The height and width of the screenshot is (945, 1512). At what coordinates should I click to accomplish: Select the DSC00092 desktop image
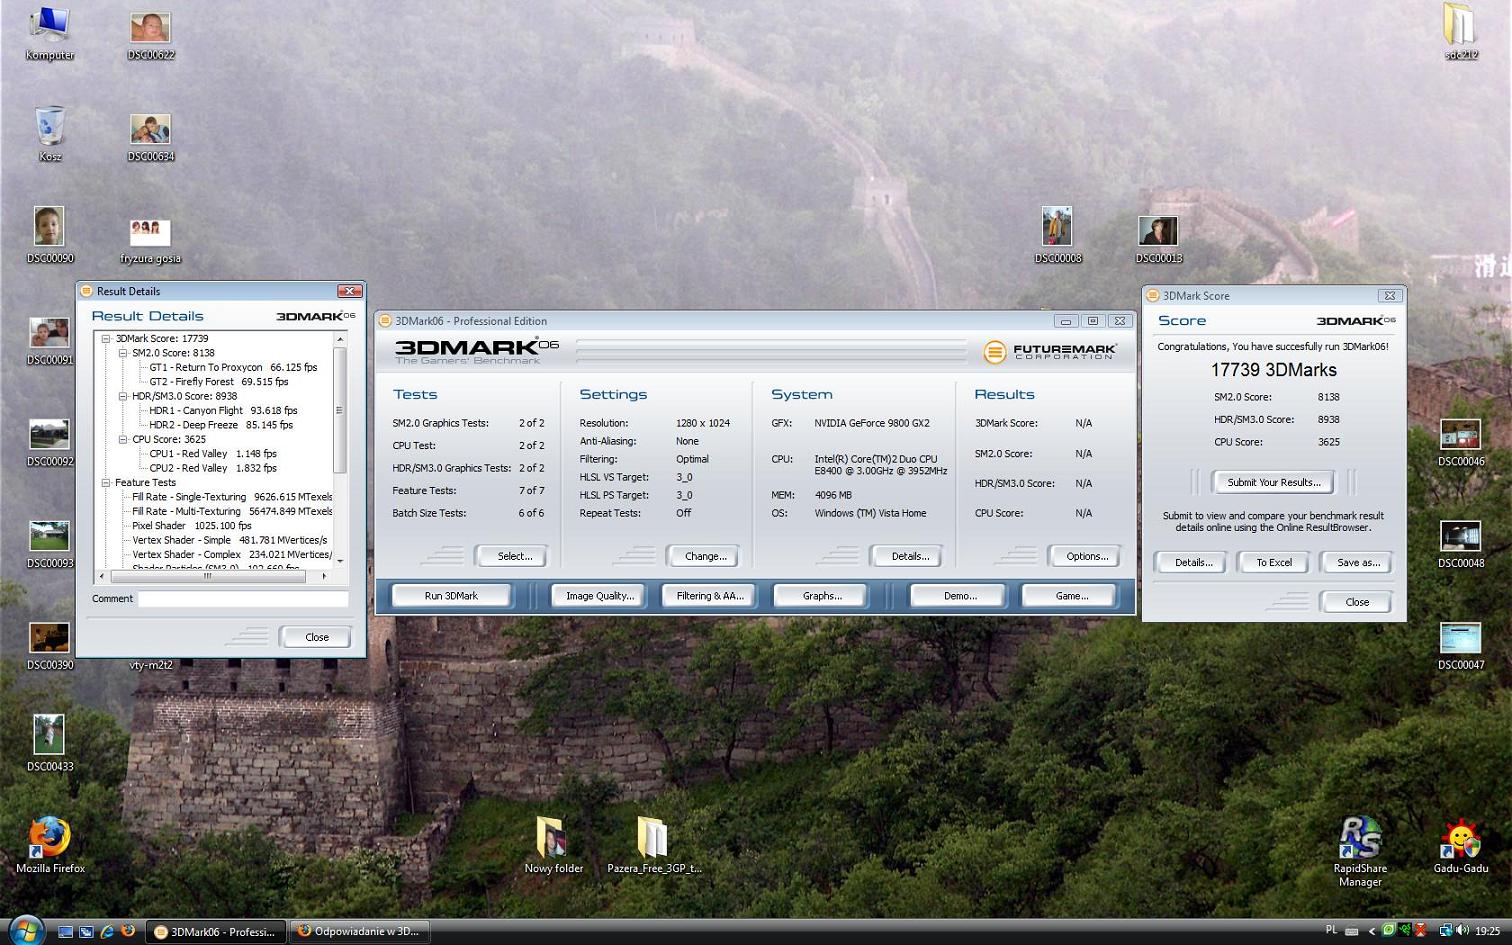49,442
